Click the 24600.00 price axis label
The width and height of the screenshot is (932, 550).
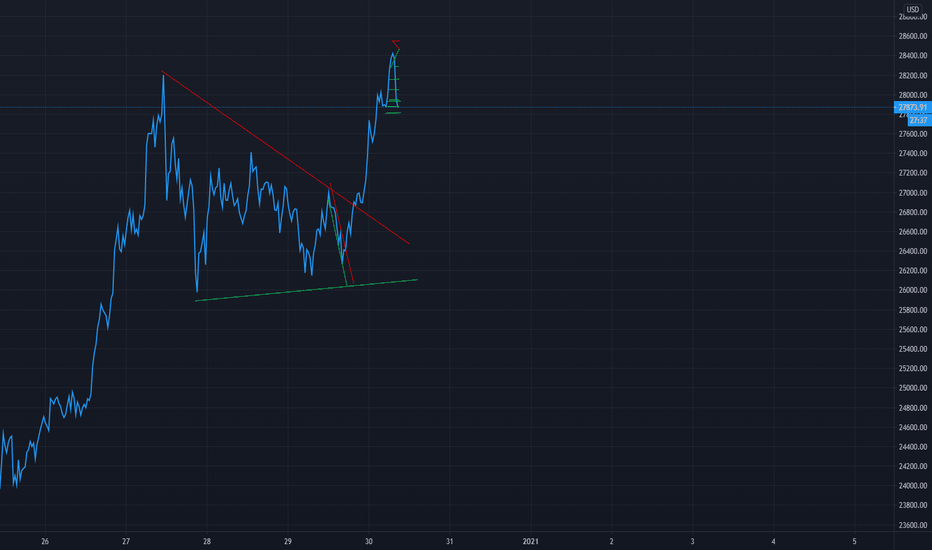coord(912,427)
